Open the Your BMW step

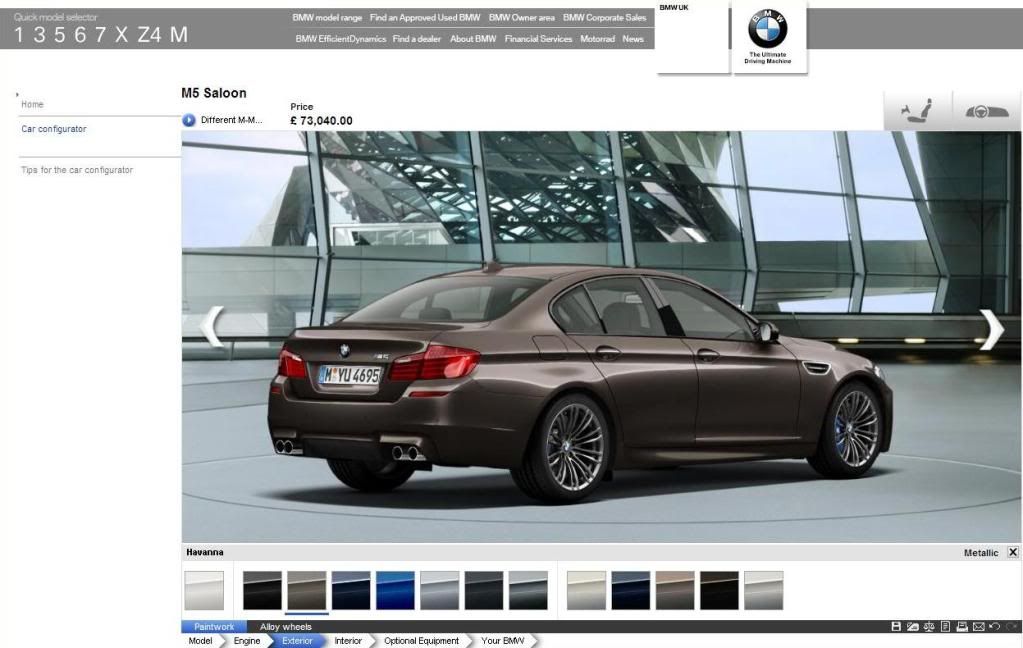(502, 641)
